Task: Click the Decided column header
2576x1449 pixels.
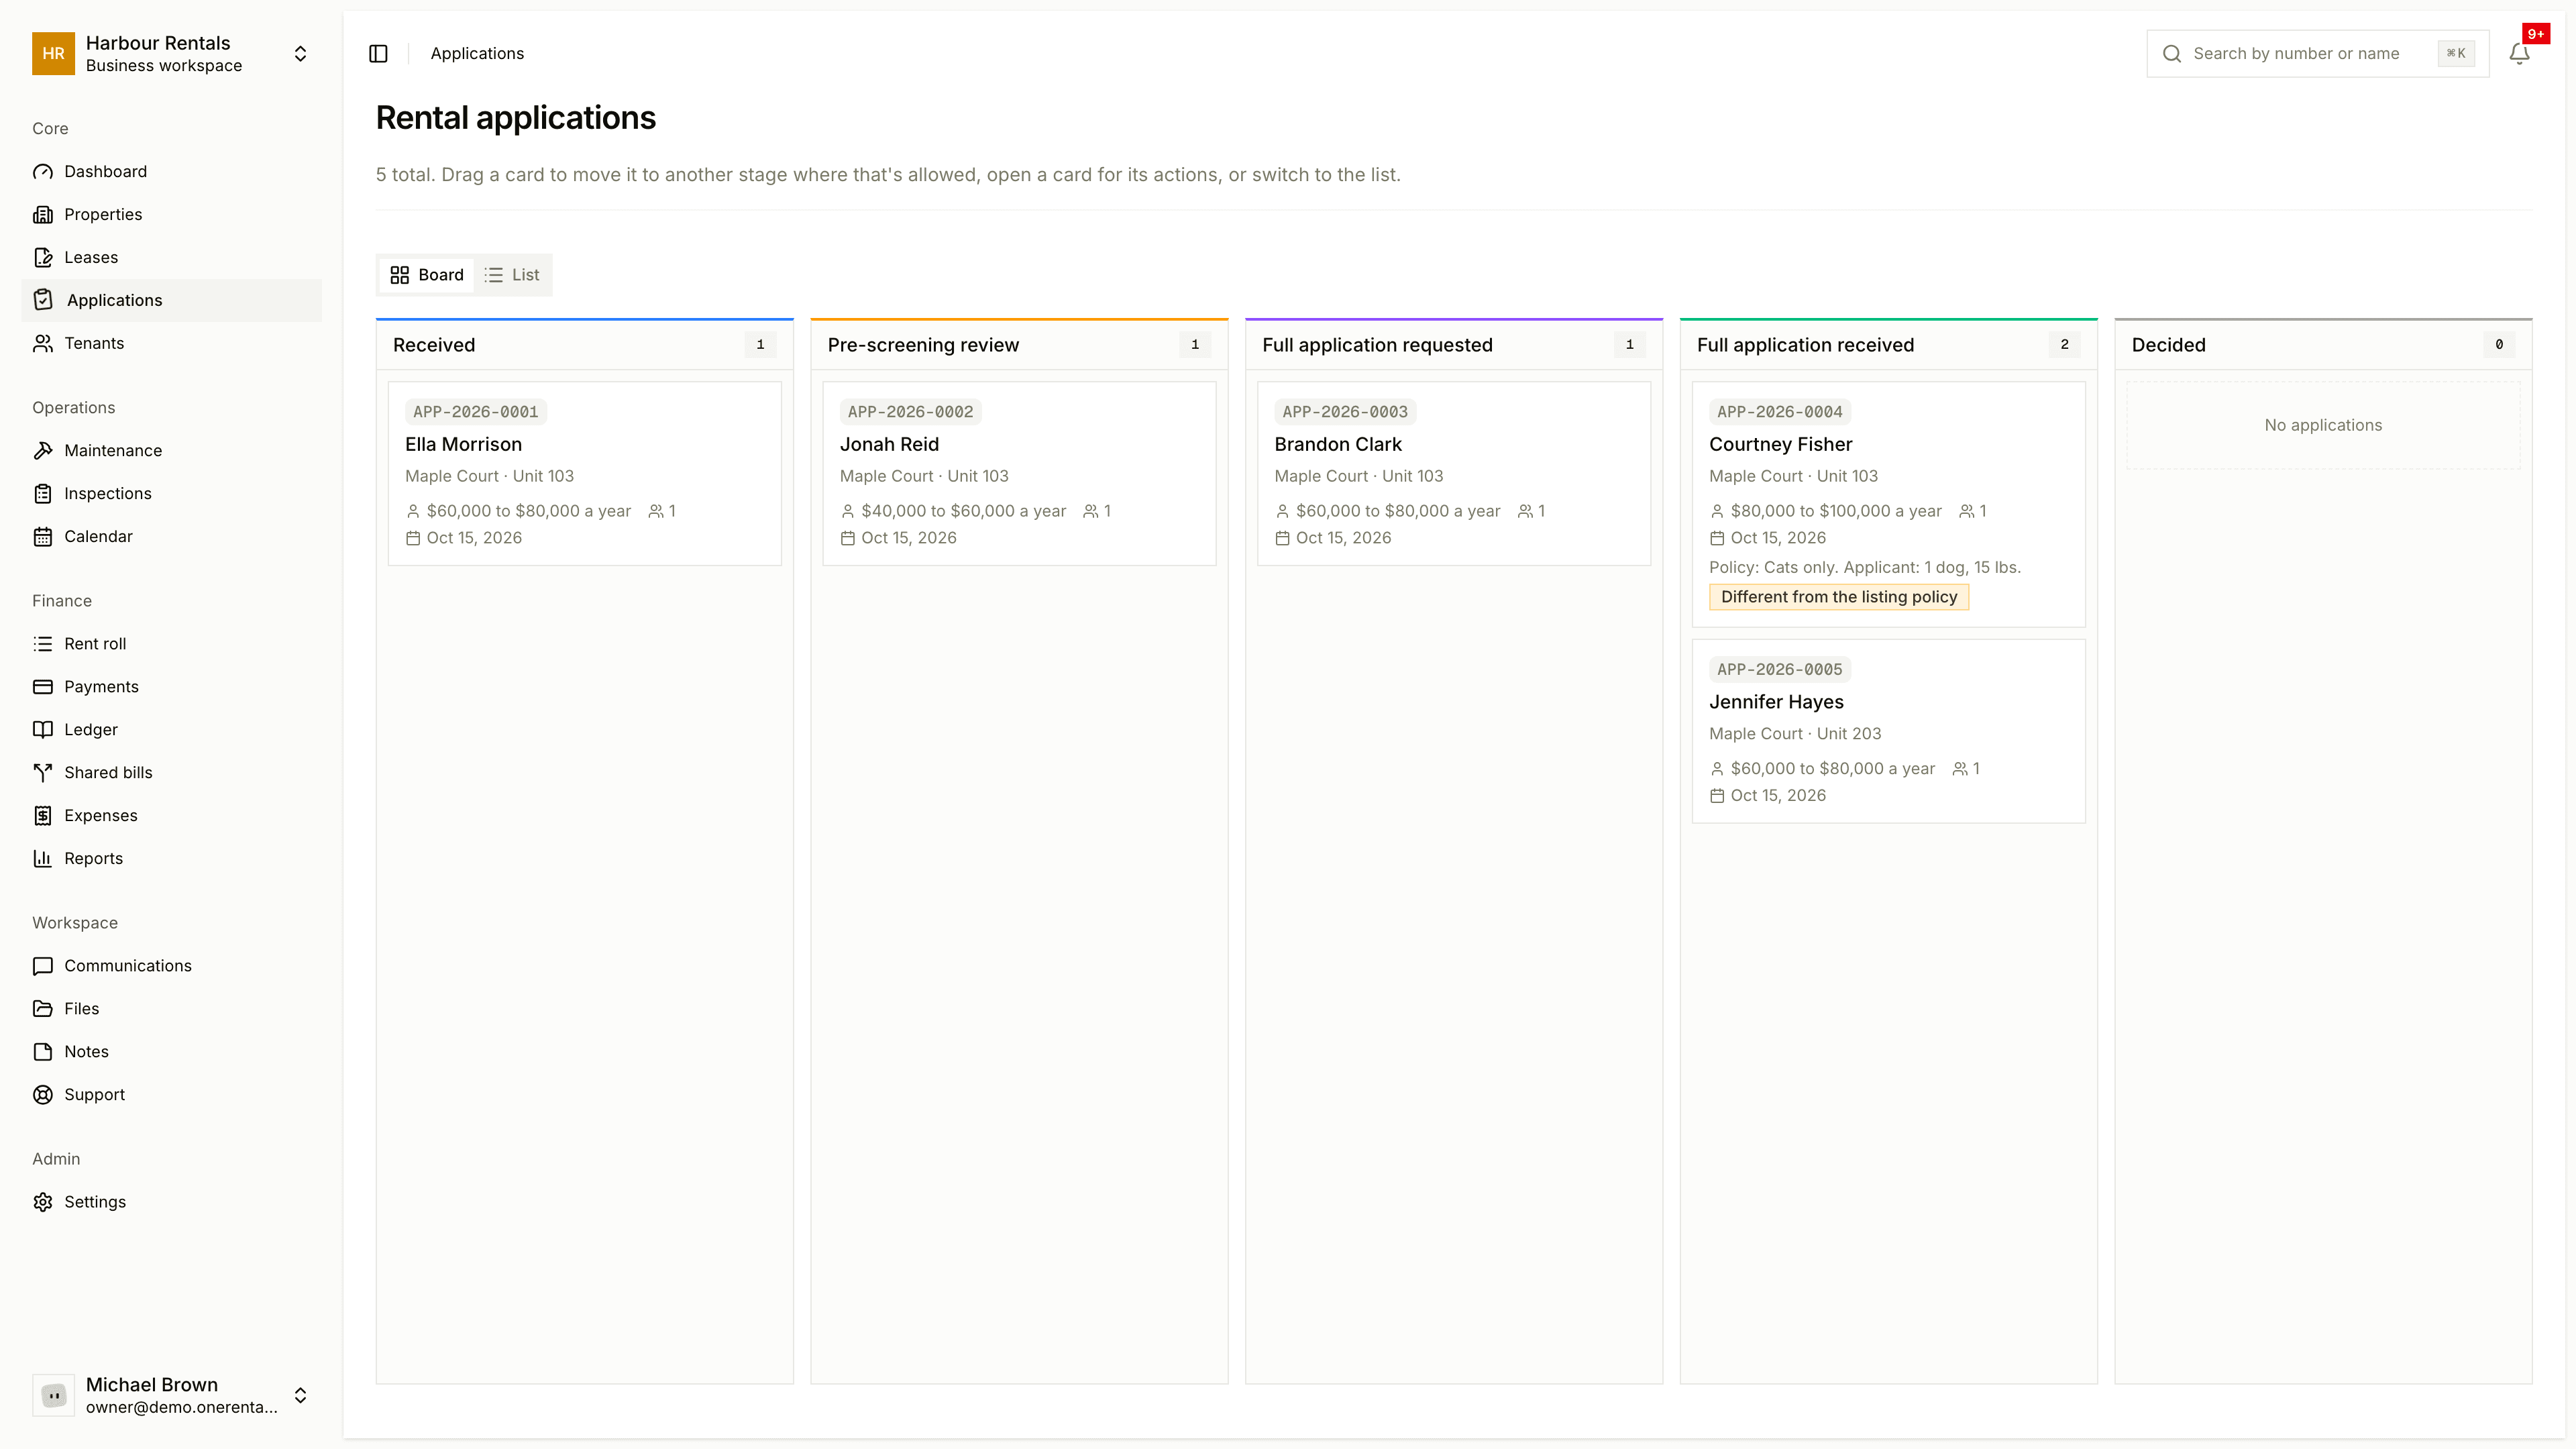Action: pos(2323,345)
